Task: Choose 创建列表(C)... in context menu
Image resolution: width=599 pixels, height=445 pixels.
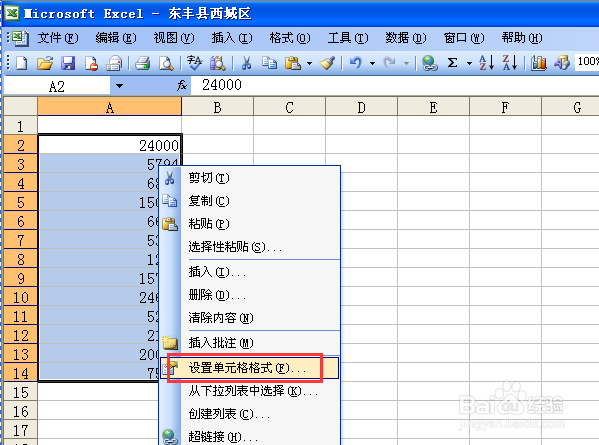Action: coord(249,414)
